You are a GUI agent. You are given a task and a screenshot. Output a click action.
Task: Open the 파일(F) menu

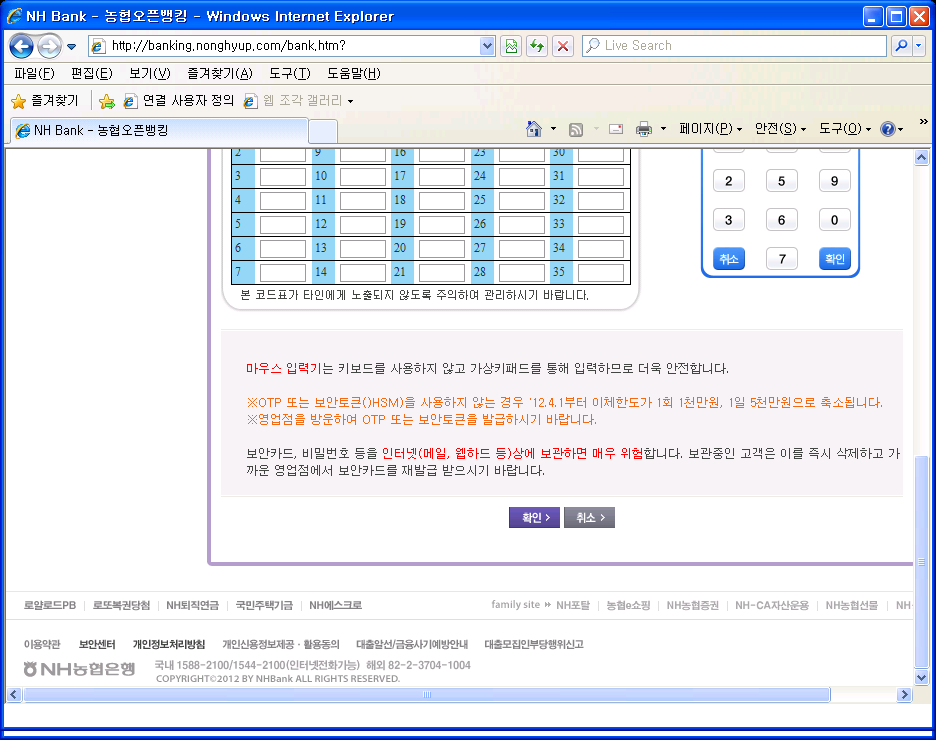(x=34, y=73)
